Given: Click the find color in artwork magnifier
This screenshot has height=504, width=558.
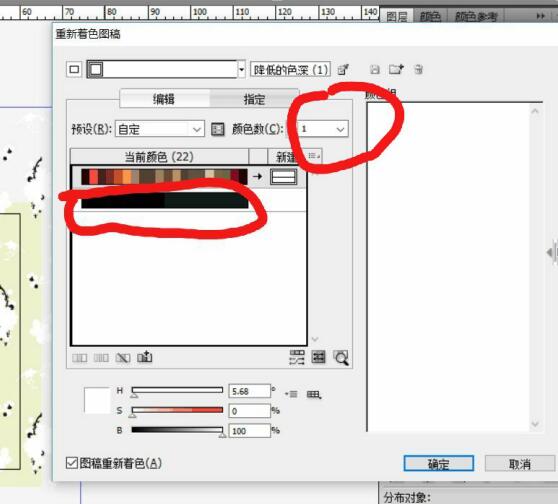Looking at the screenshot, I should 341,357.
